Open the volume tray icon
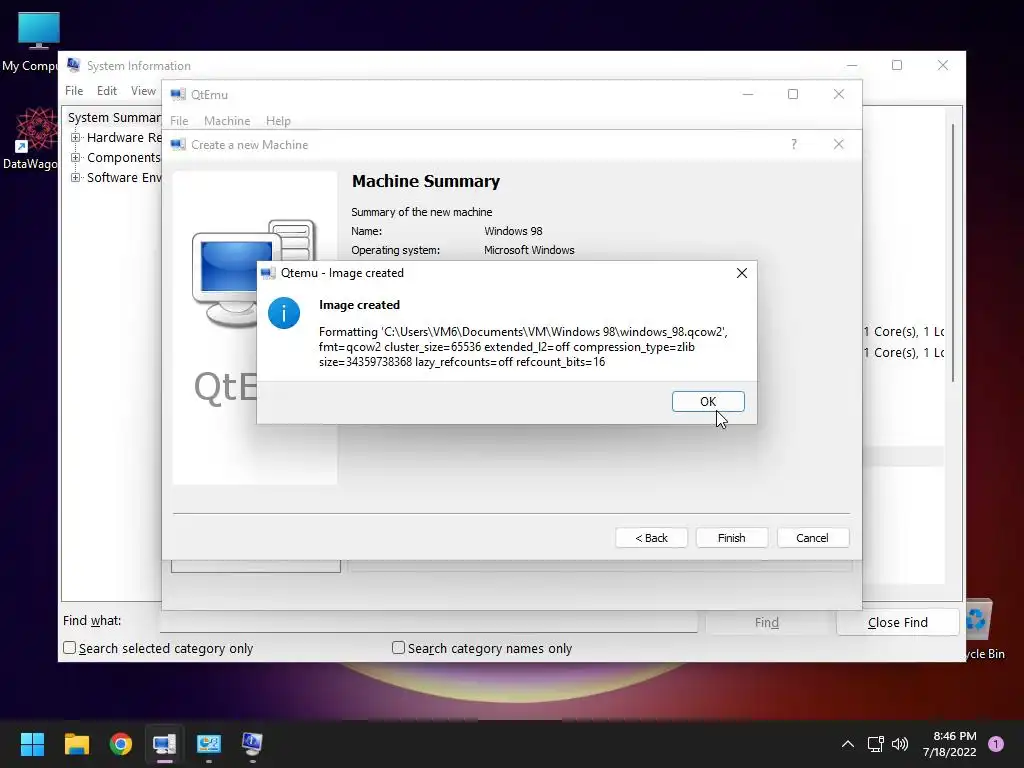Viewport: 1024px width, 768px height. pos(900,744)
